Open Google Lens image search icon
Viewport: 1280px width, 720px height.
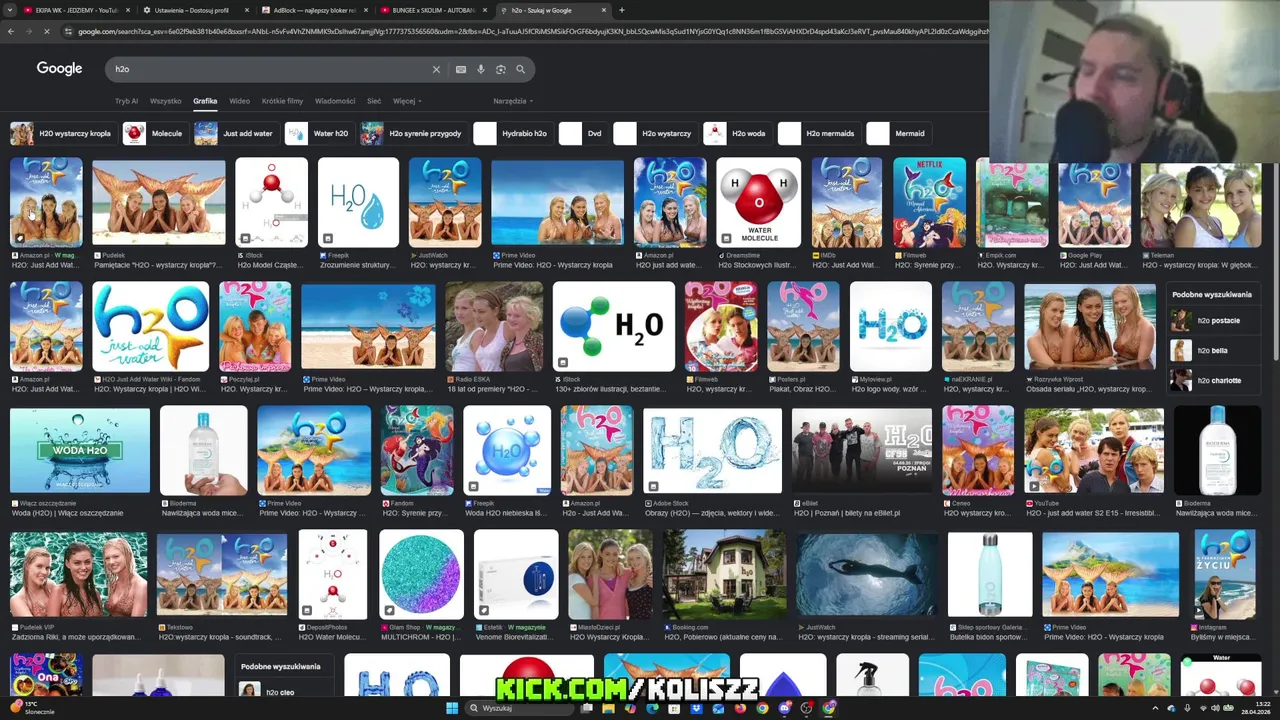[x=501, y=69]
